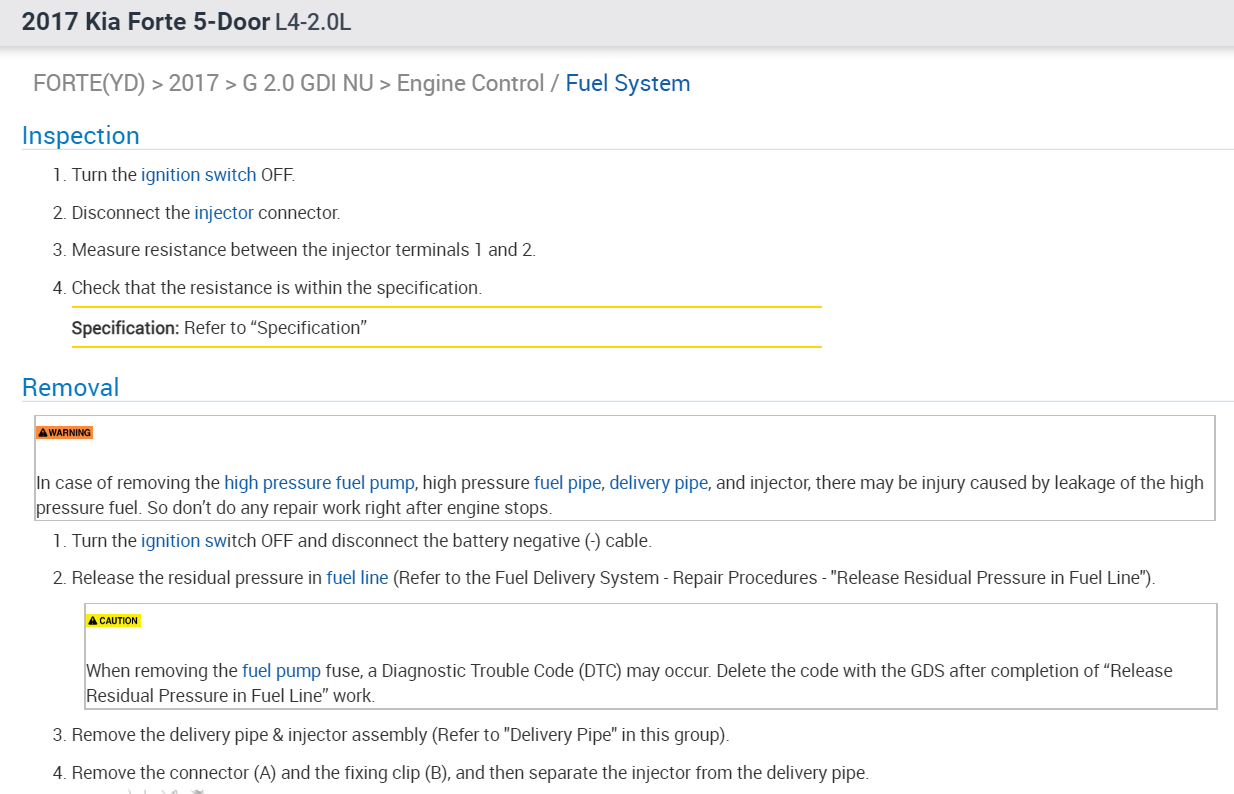Screen dimensions: 1234x794
Task: Select the Inspection section heading
Action: point(81,136)
